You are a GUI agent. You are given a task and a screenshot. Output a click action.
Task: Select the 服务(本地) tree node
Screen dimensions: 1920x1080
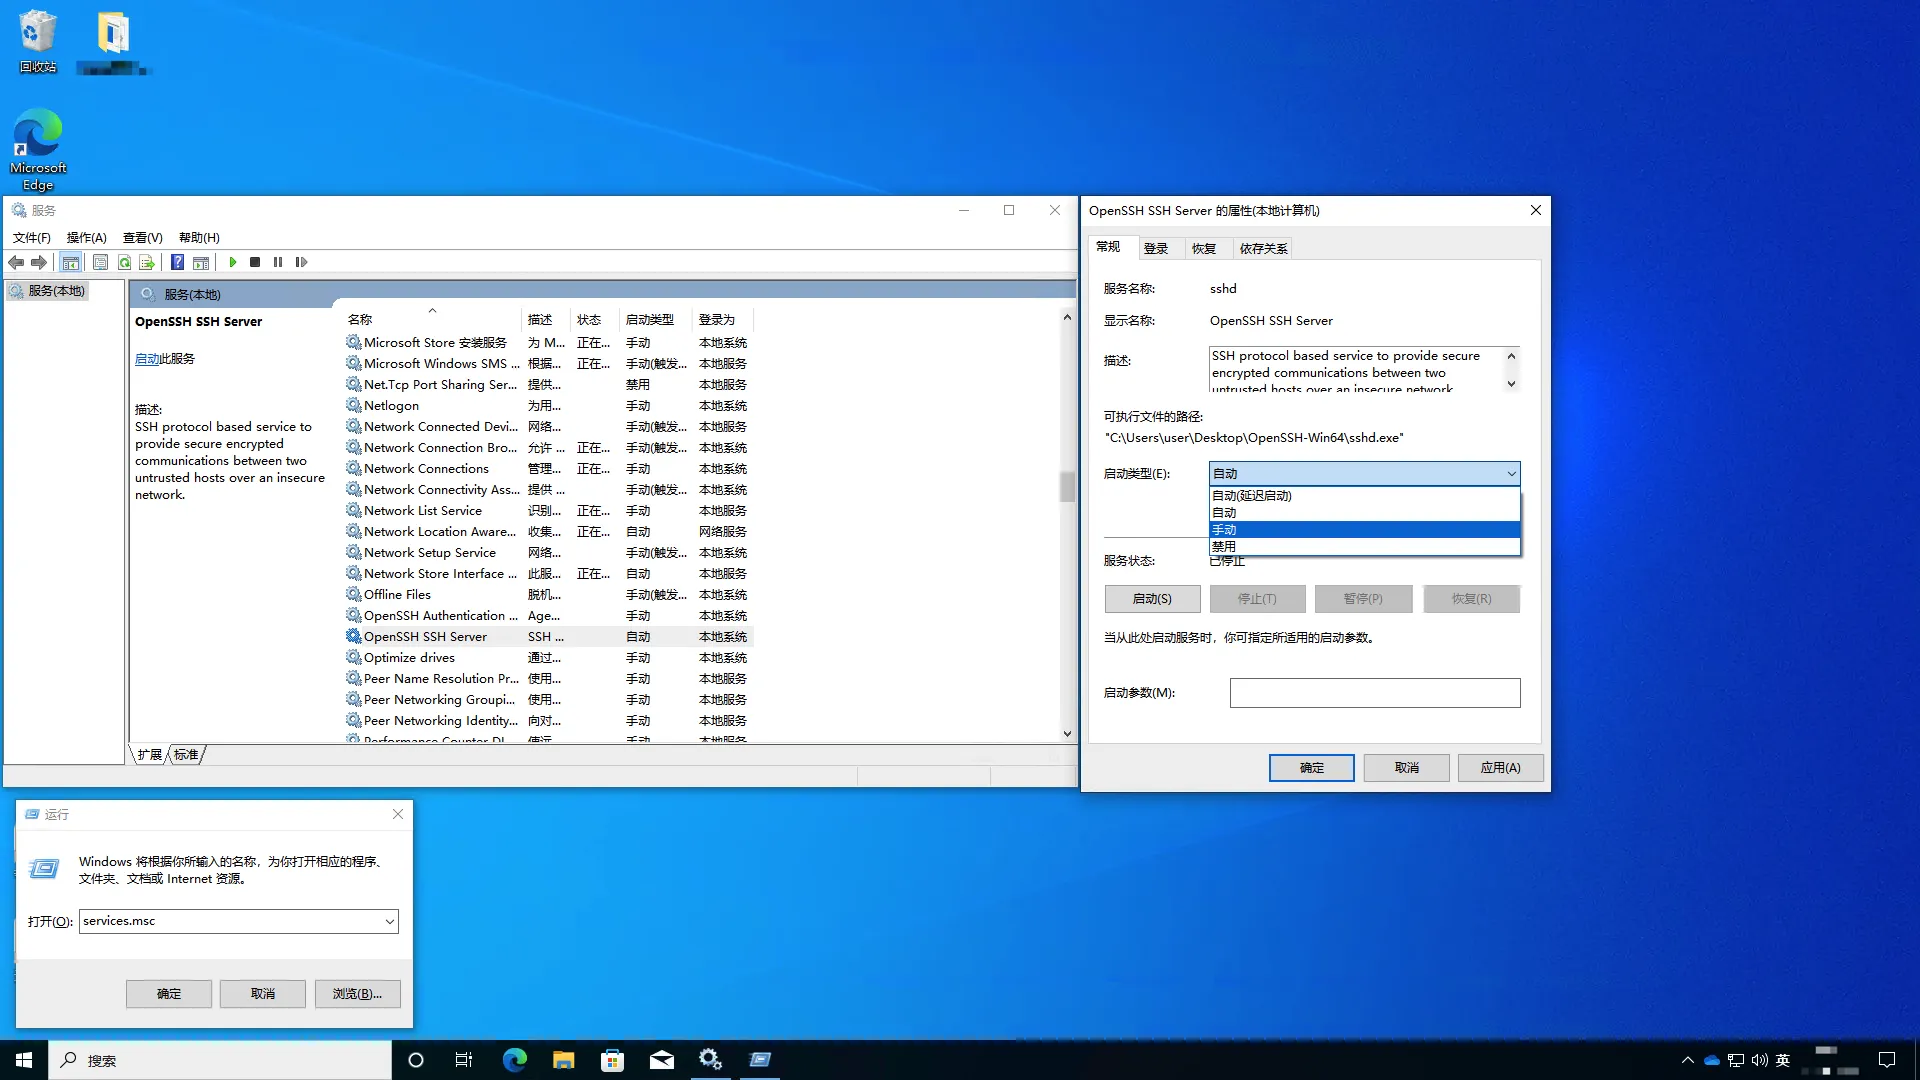(x=56, y=291)
